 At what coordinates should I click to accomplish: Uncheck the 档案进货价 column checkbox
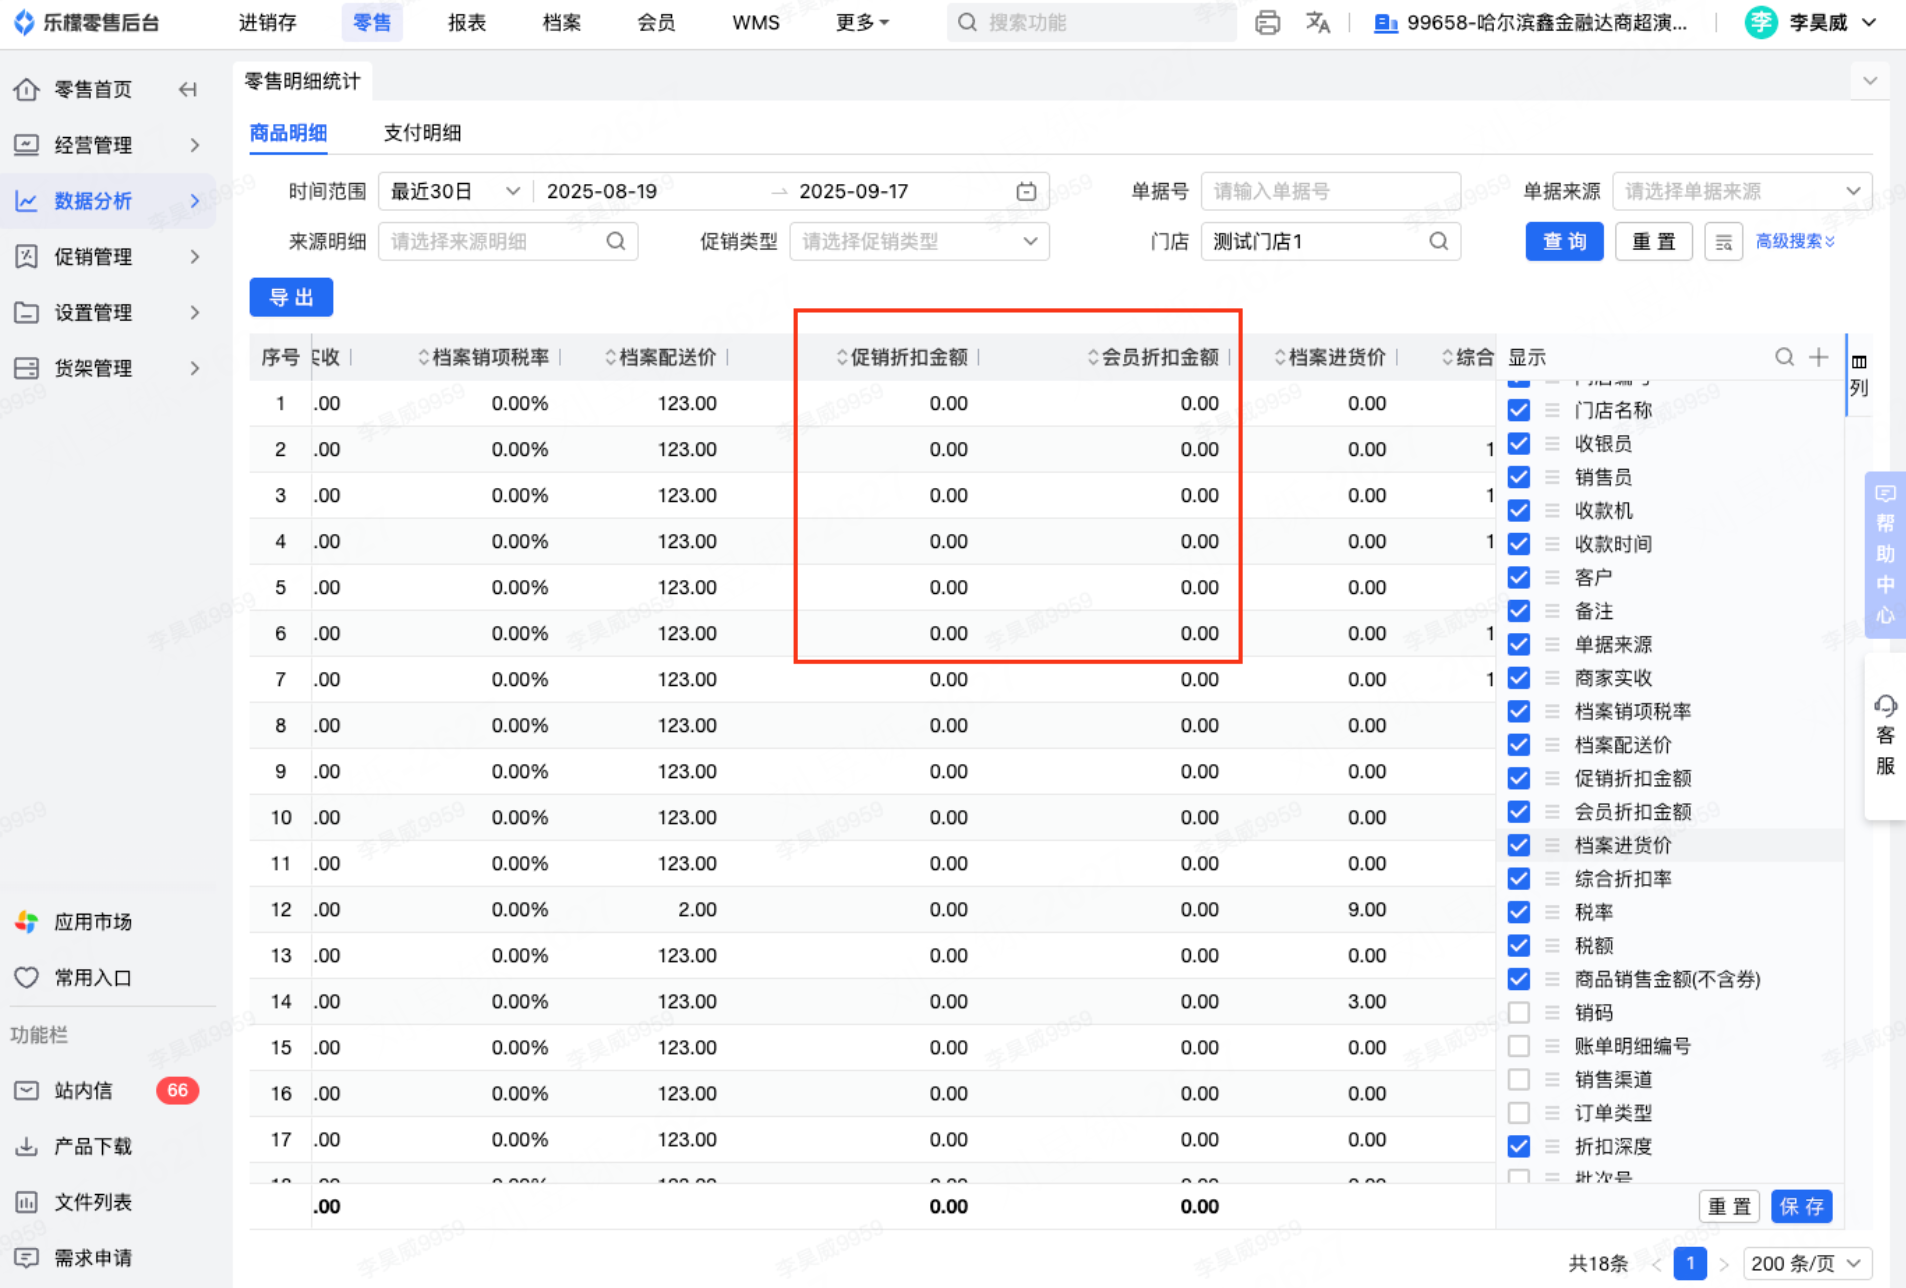pos(1518,845)
